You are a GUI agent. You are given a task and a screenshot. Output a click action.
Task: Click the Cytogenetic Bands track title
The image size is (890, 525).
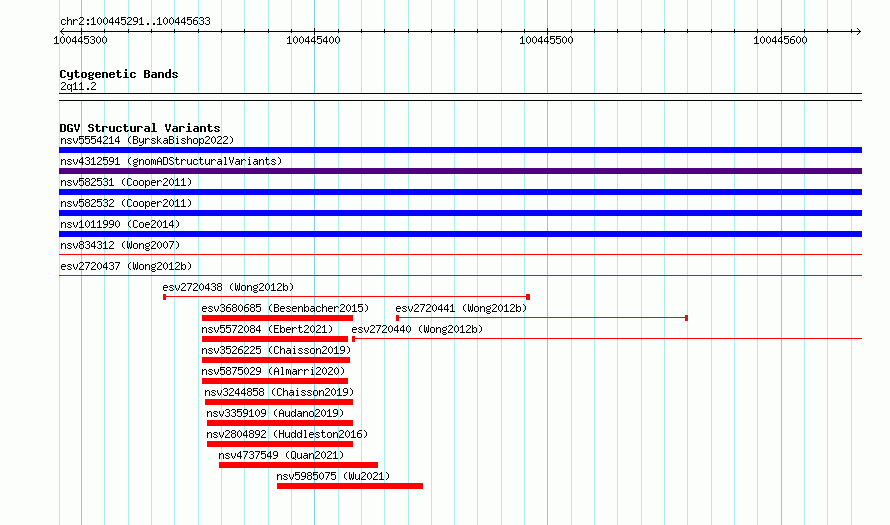tap(119, 74)
